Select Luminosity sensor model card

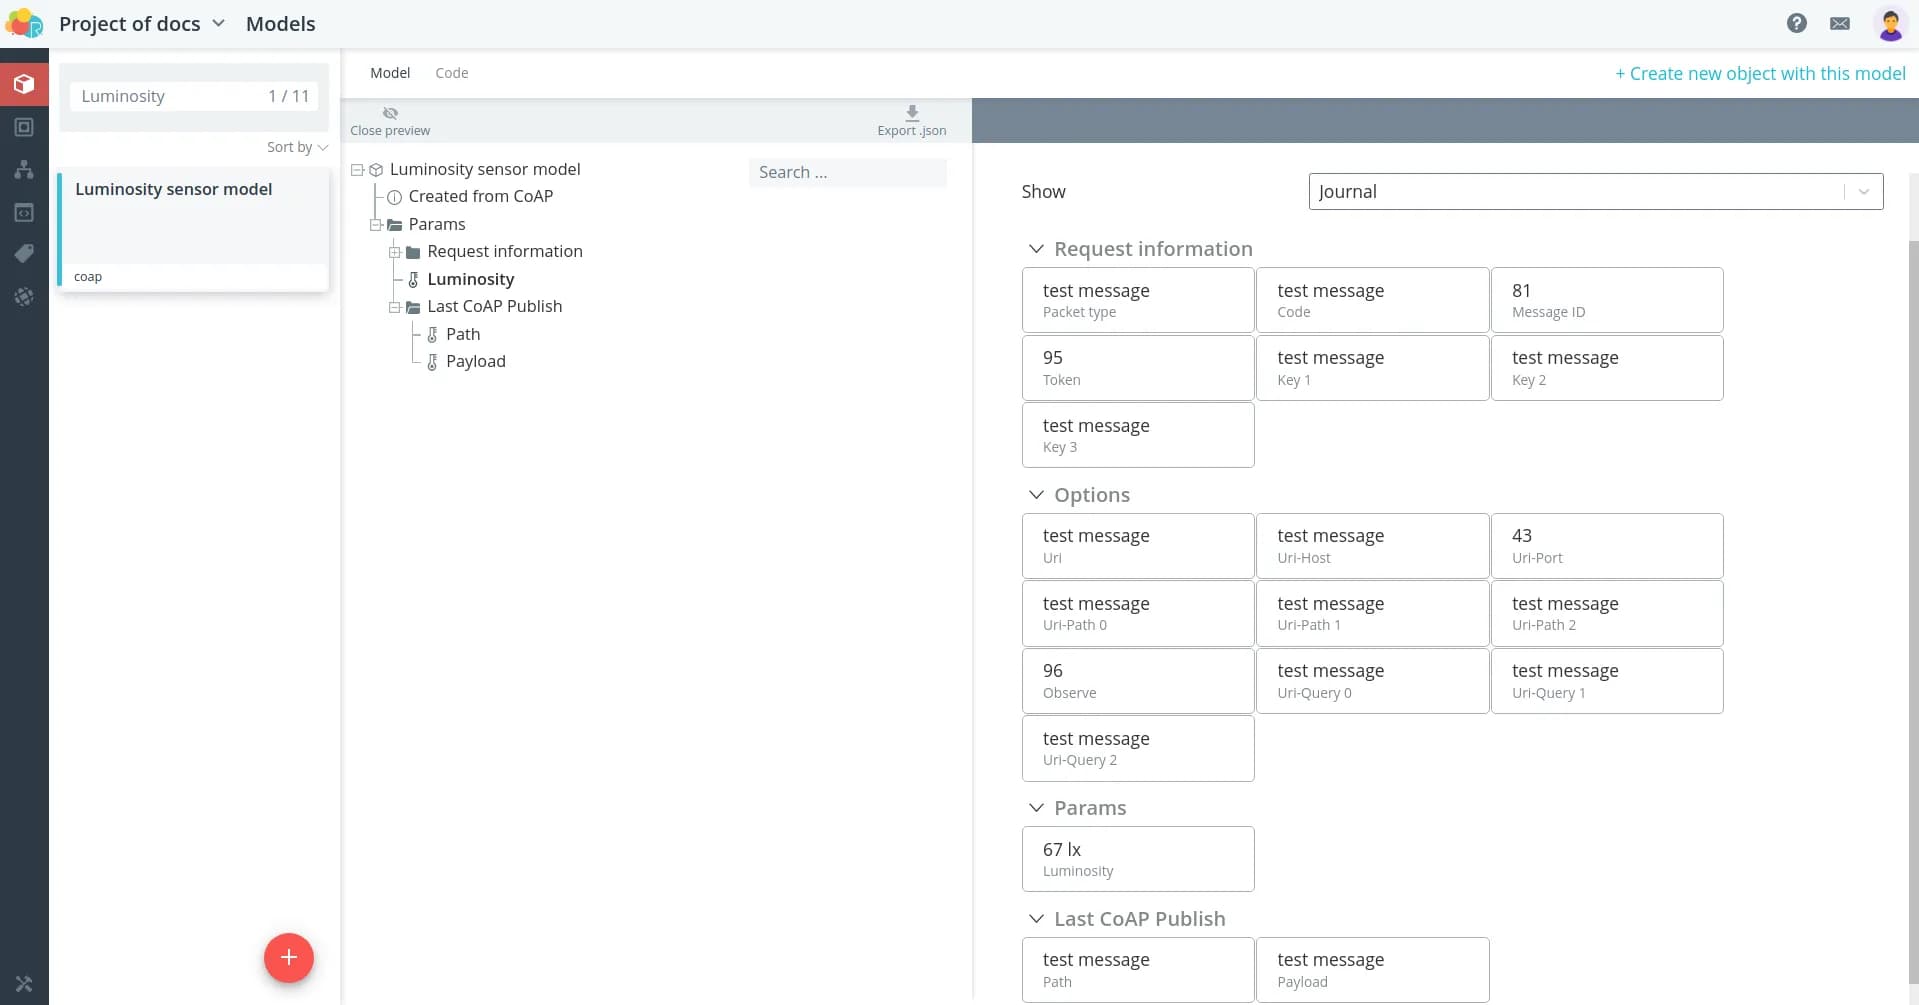(194, 230)
